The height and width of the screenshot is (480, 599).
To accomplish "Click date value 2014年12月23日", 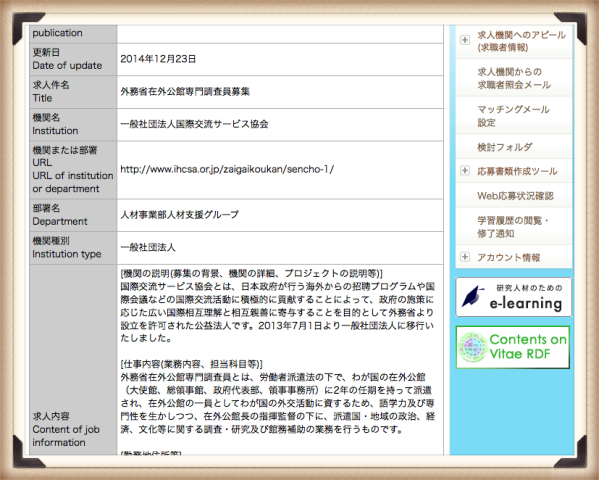I will (x=158, y=59).
